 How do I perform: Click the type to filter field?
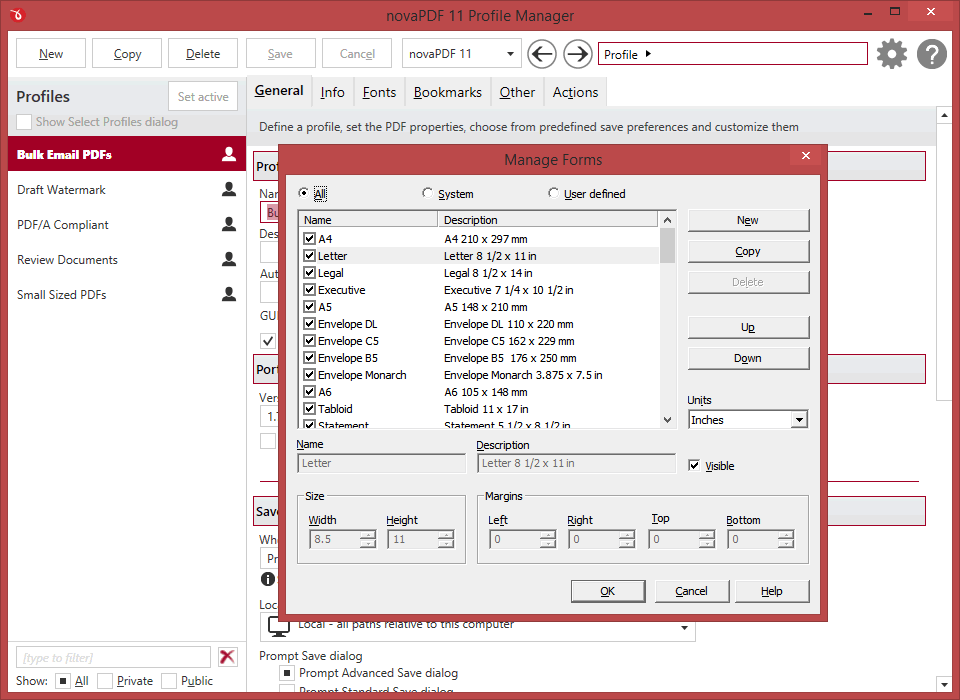tap(113, 658)
